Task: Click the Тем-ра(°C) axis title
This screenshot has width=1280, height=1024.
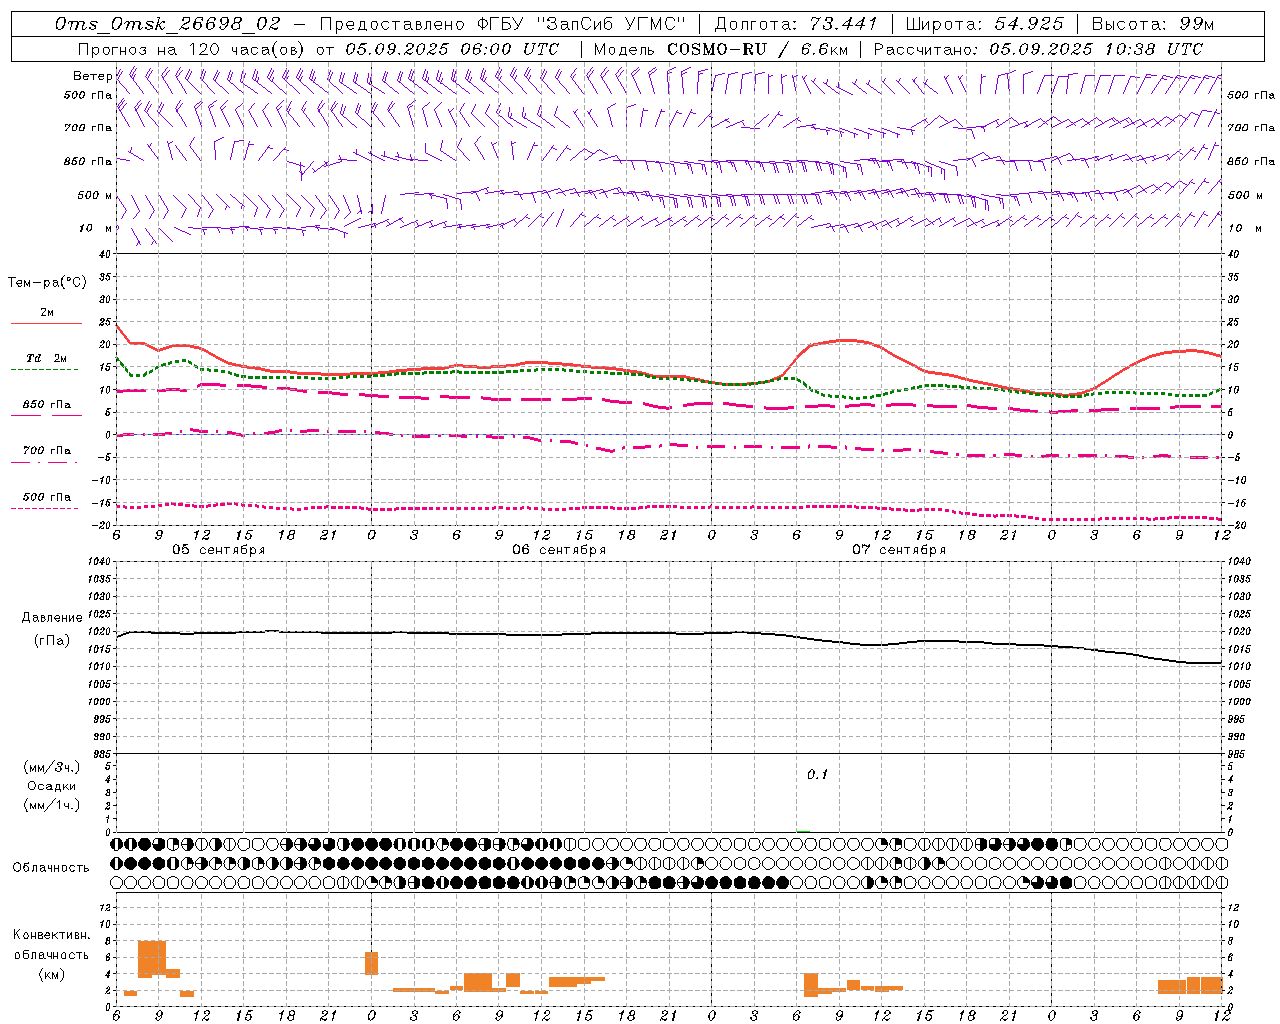Action: coord(47,283)
